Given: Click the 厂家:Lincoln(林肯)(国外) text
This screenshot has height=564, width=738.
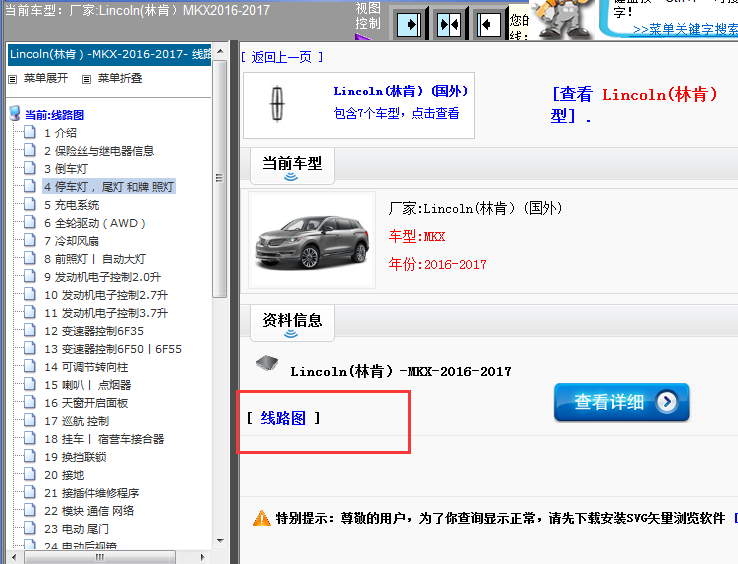Looking at the screenshot, I should click(475, 208).
